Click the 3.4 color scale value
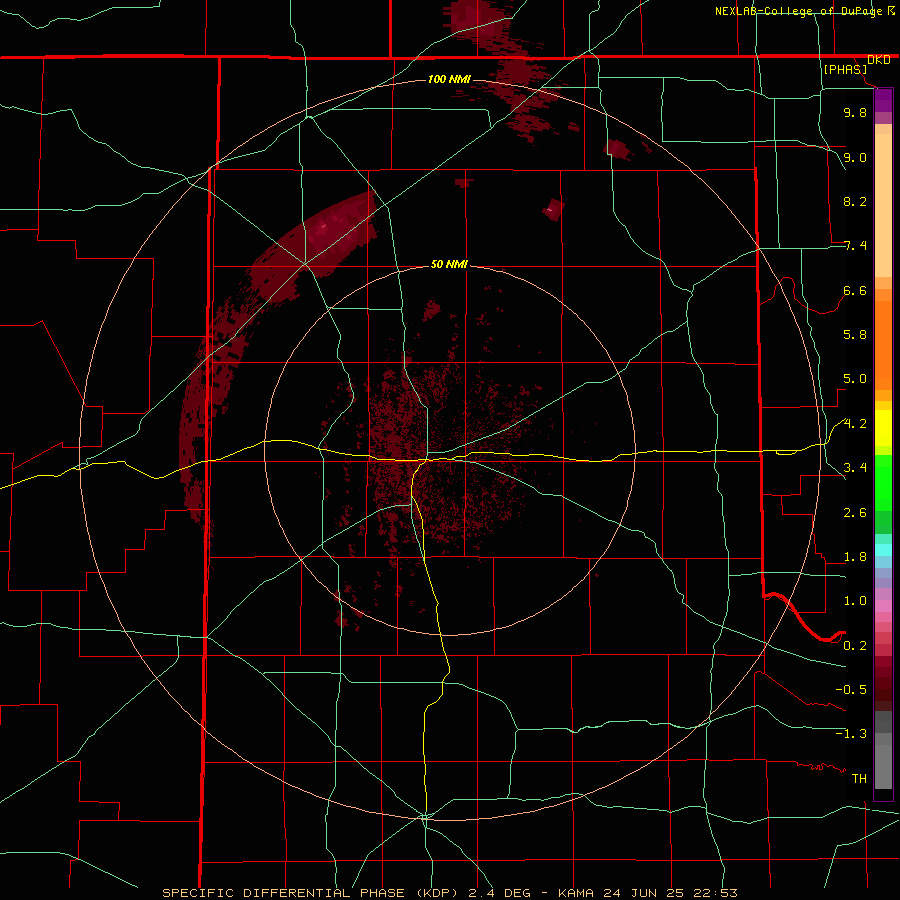 [x=855, y=468]
